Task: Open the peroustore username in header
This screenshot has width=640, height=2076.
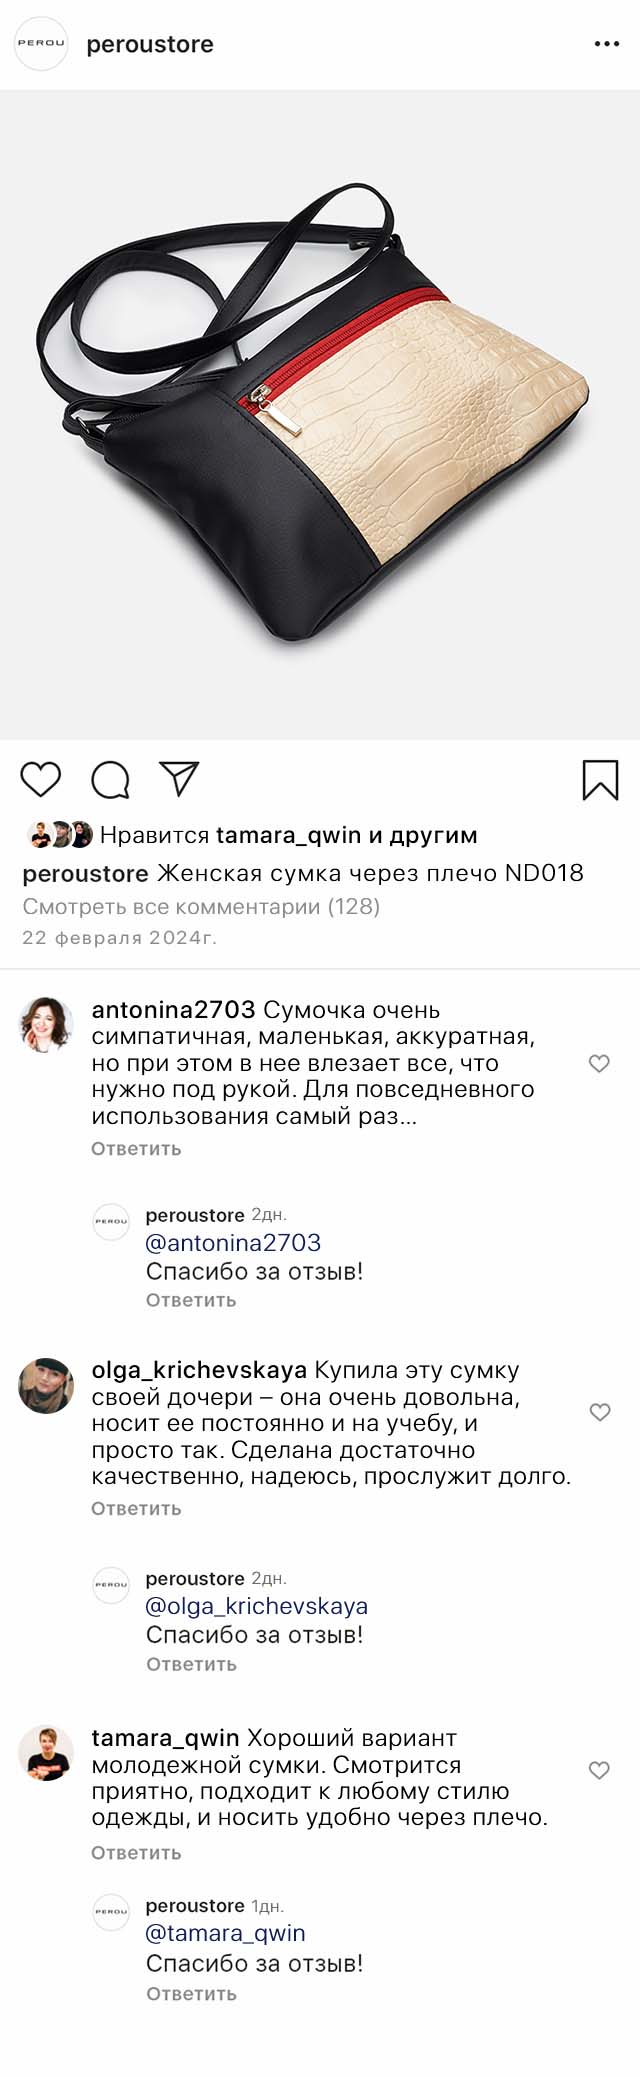Action: coord(150,44)
